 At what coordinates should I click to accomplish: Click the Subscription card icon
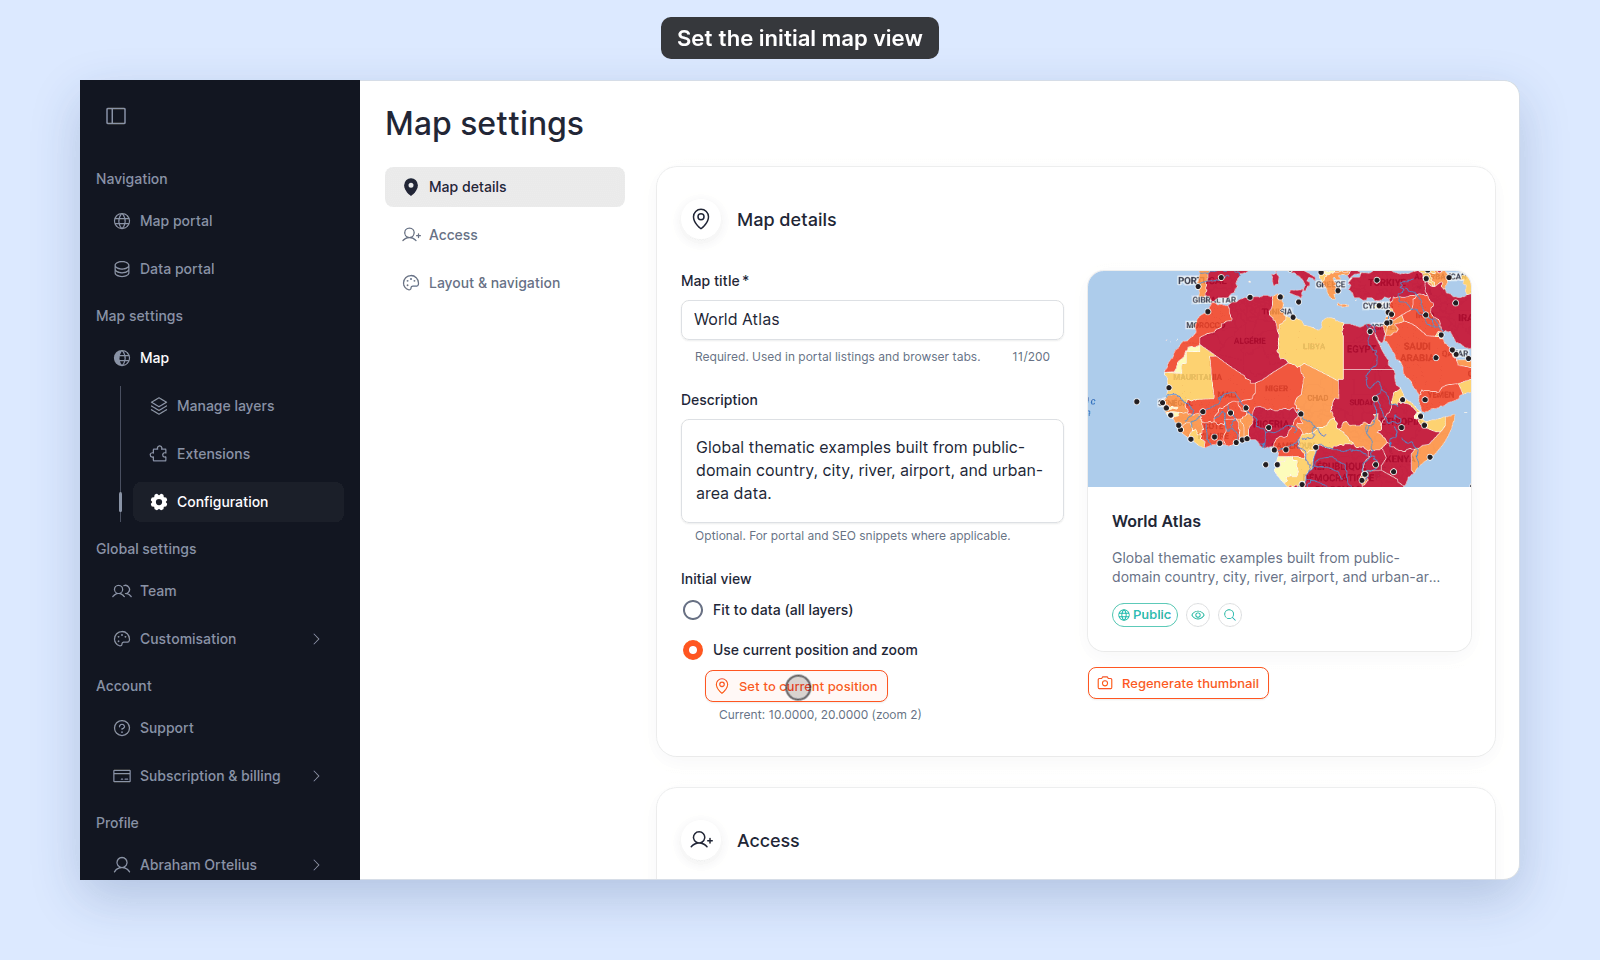(122, 776)
